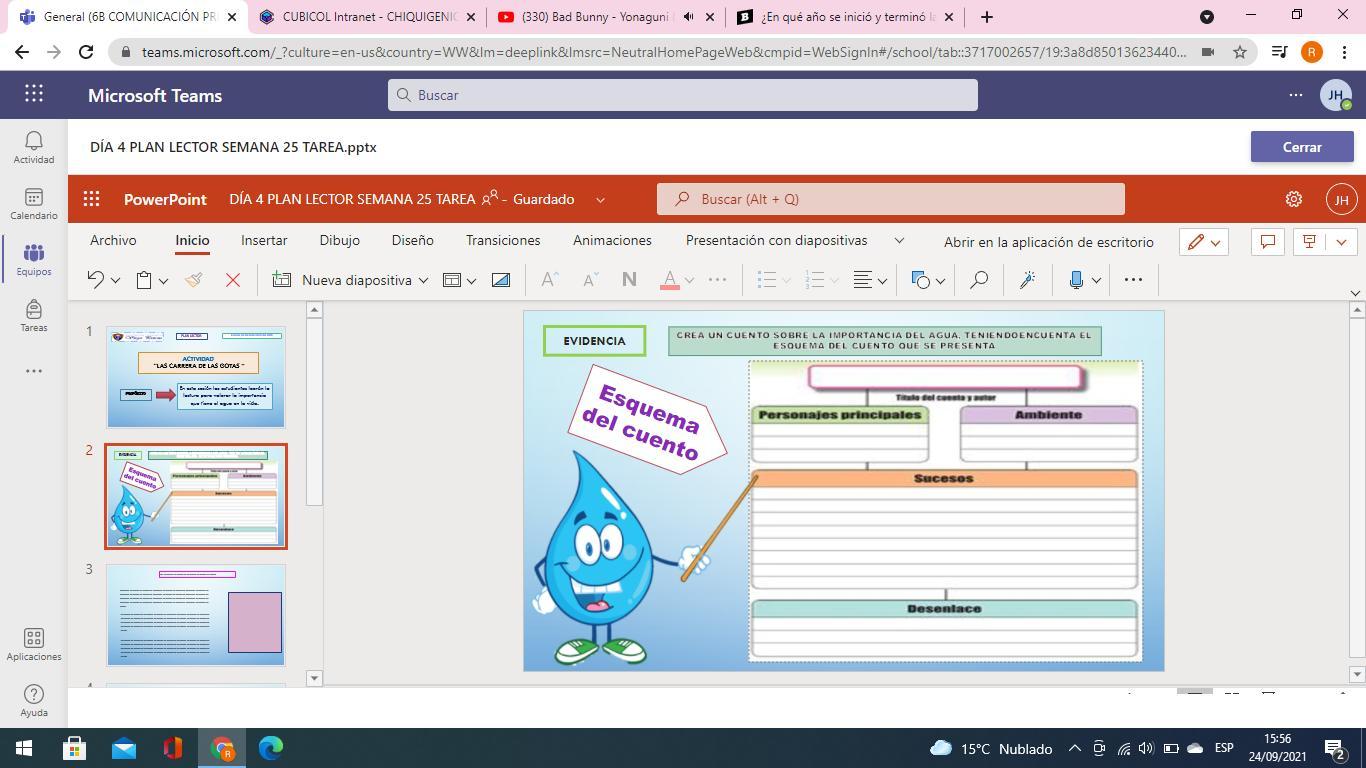Expand the Shapes dropdown arrow

[940, 281]
